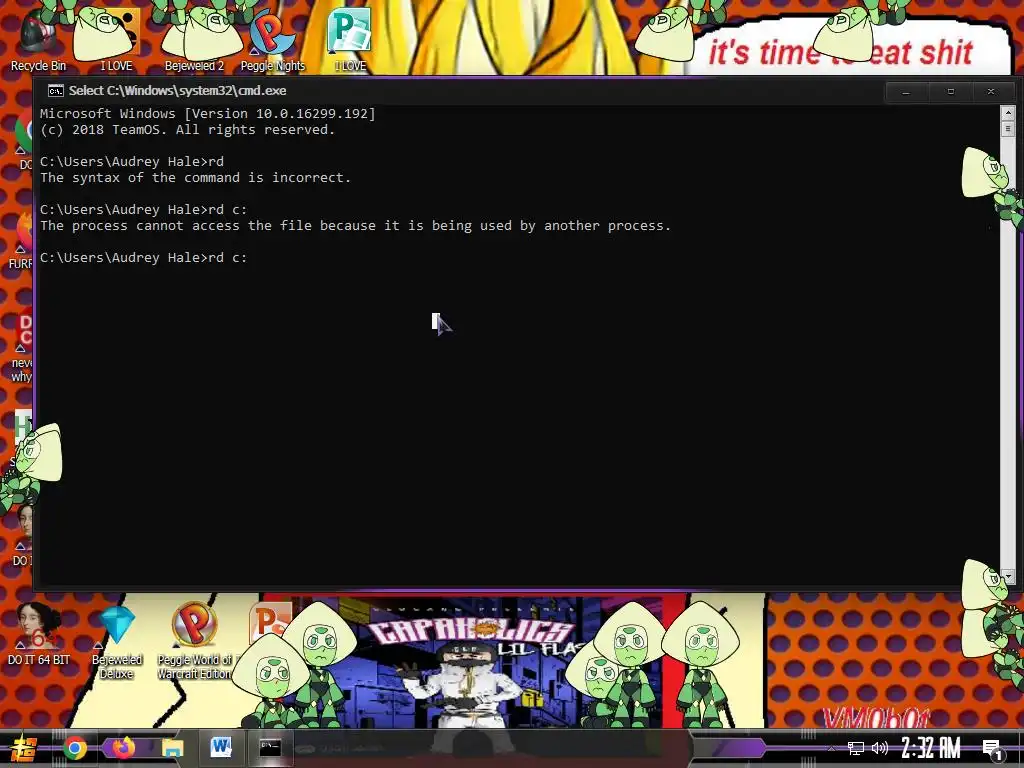This screenshot has width=1024, height=768.
Task: Open the cmd window system menu icon
Action: coord(56,91)
